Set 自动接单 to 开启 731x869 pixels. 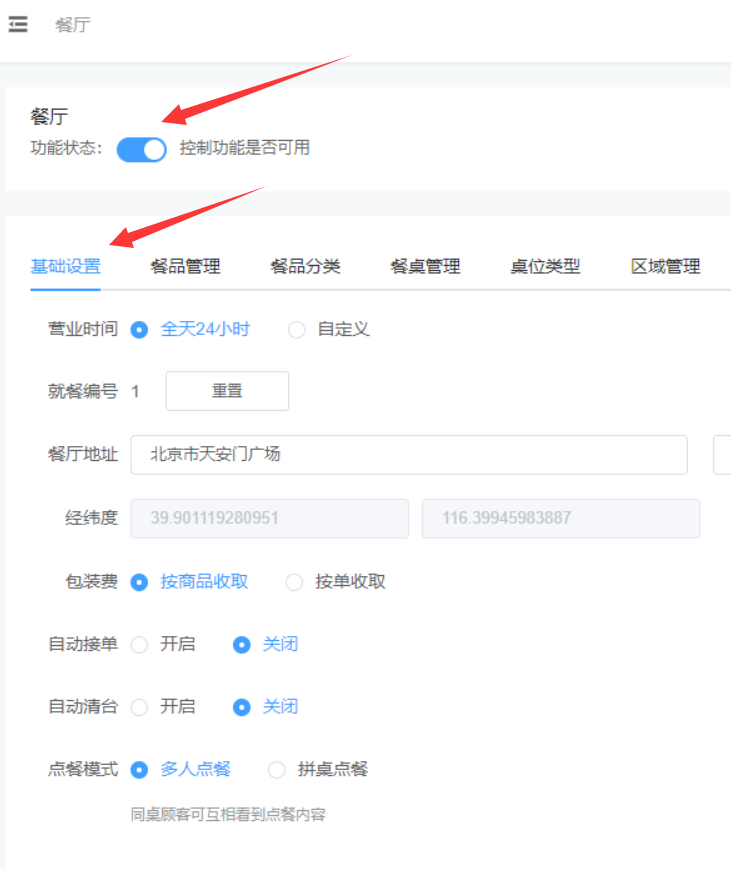tap(163, 645)
